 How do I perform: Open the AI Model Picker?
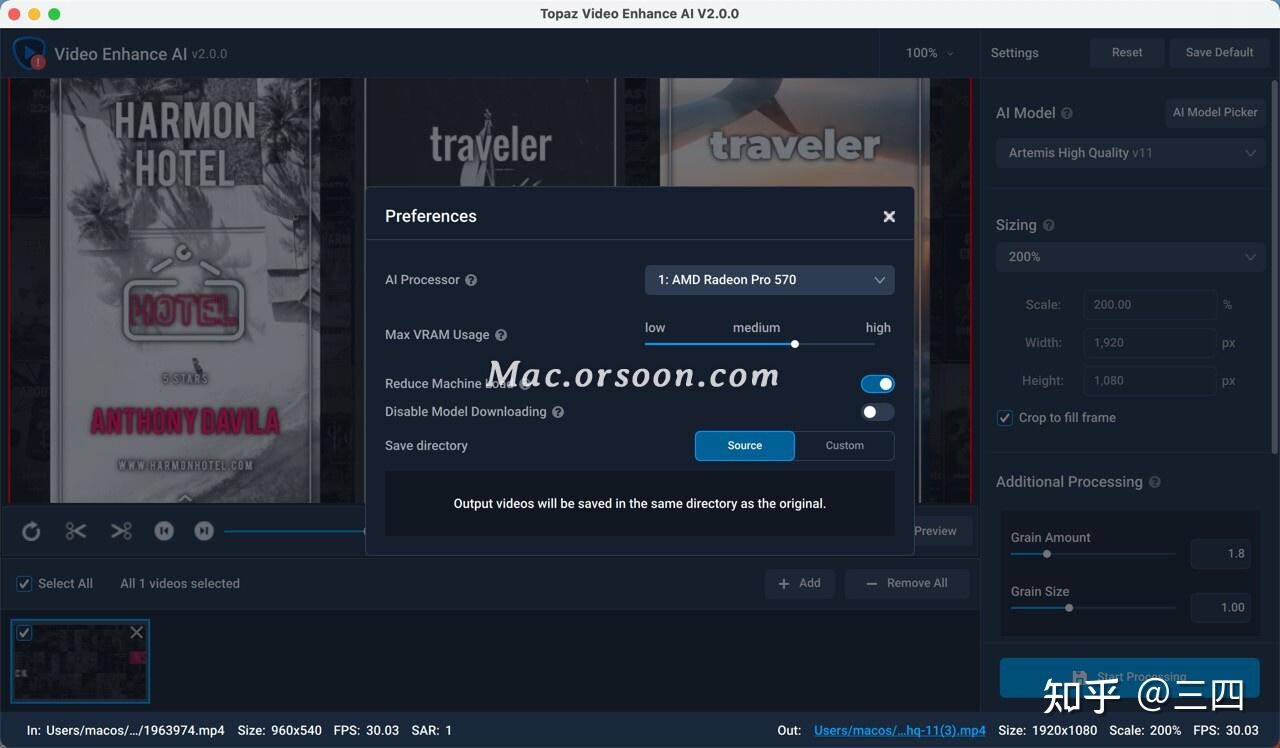coord(1215,113)
